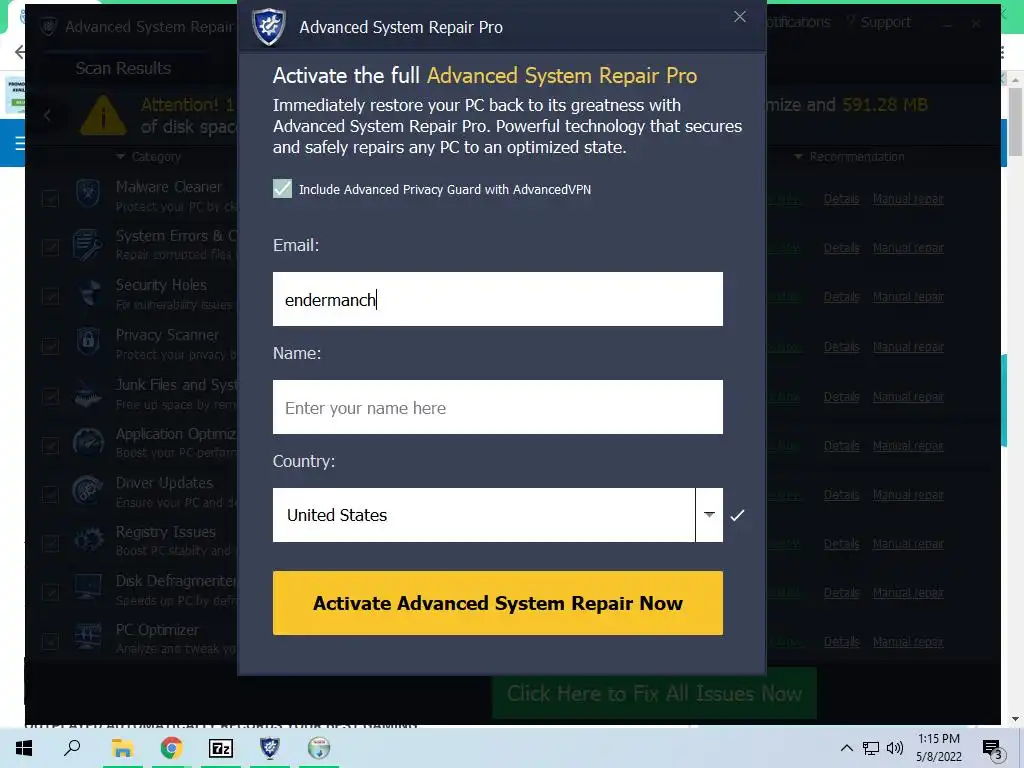This screenshot has width=1024, height=768.
Task: Open File Explorer from the taskbar
Action: point(122,748)
